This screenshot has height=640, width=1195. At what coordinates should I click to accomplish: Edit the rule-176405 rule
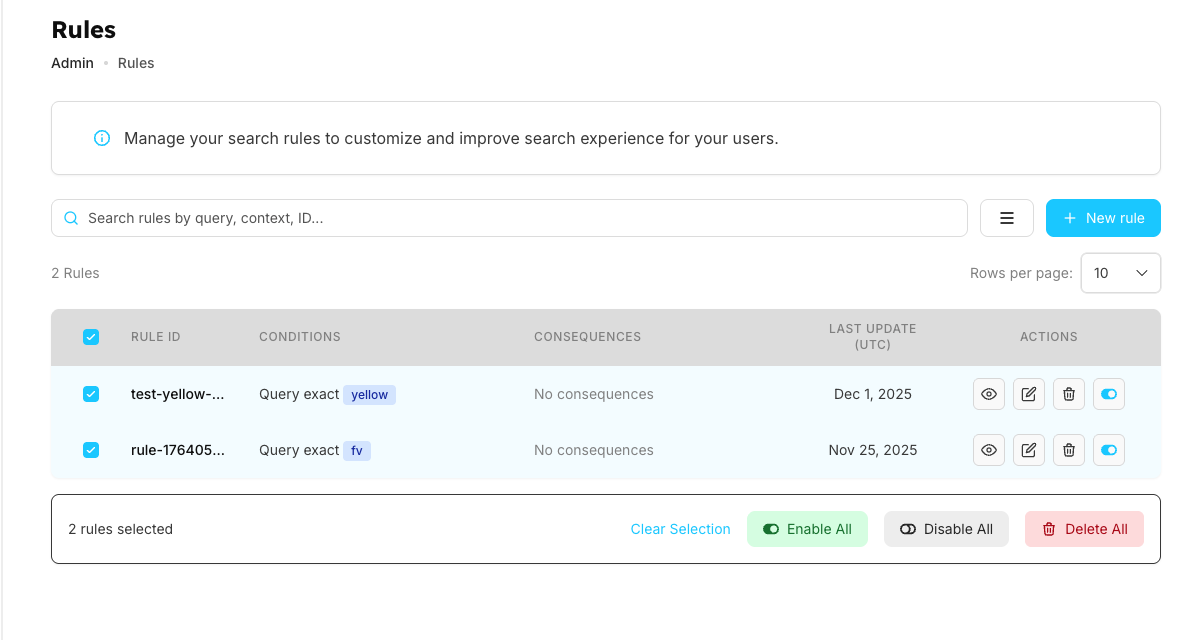click(x=1029, y=450)
